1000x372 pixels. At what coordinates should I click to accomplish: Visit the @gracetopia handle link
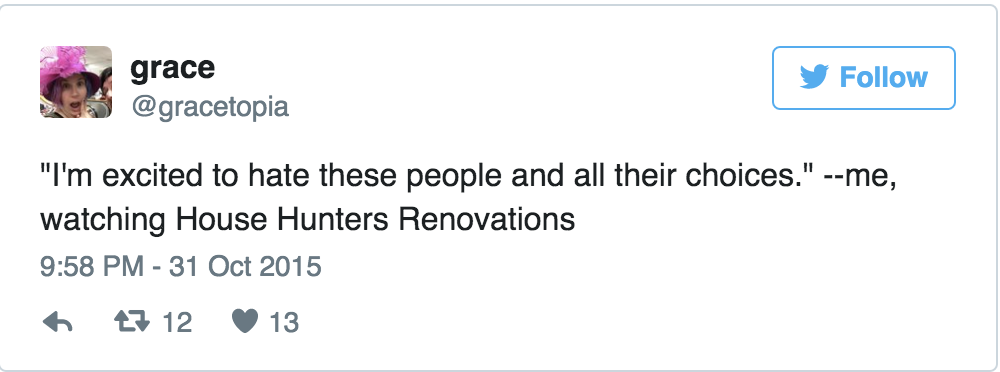coord(210,107)
